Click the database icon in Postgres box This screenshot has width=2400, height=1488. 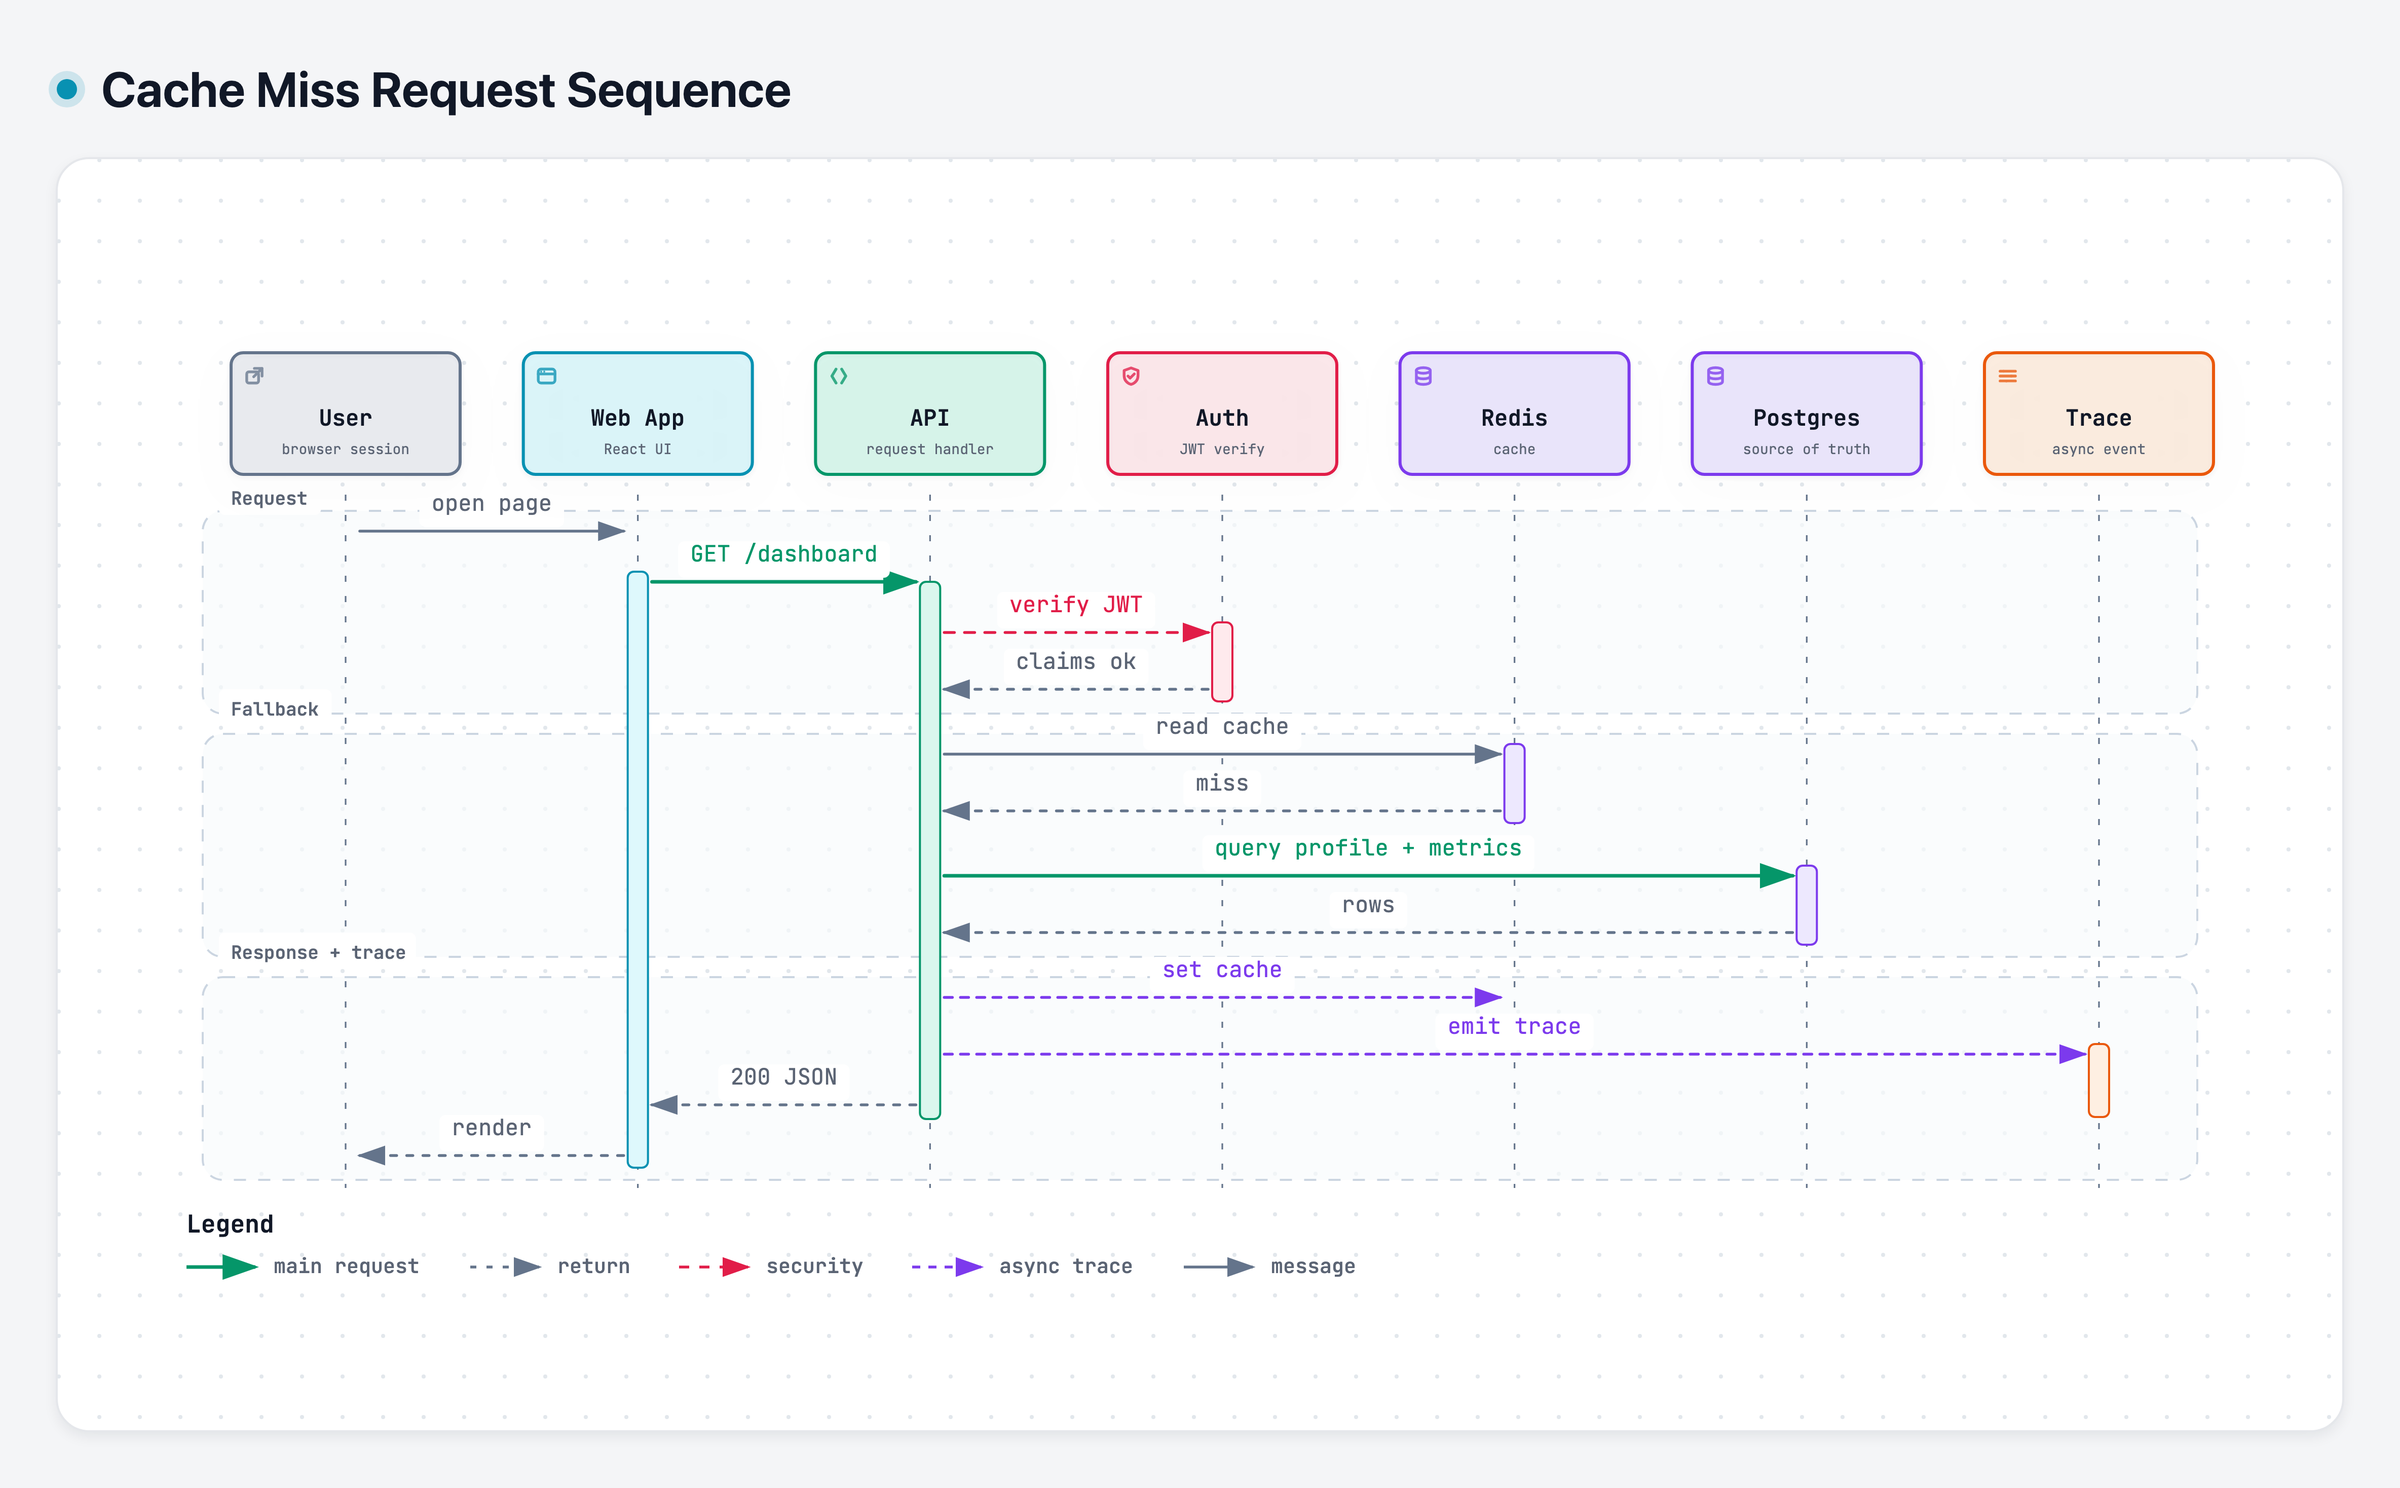pyautogui.click(x=1715, y=376)
